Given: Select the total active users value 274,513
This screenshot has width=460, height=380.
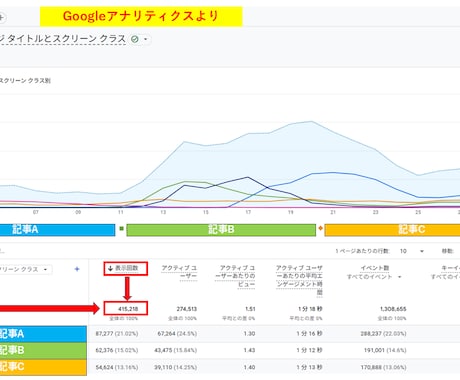Looking at the screenshot, I should [186, 309].
